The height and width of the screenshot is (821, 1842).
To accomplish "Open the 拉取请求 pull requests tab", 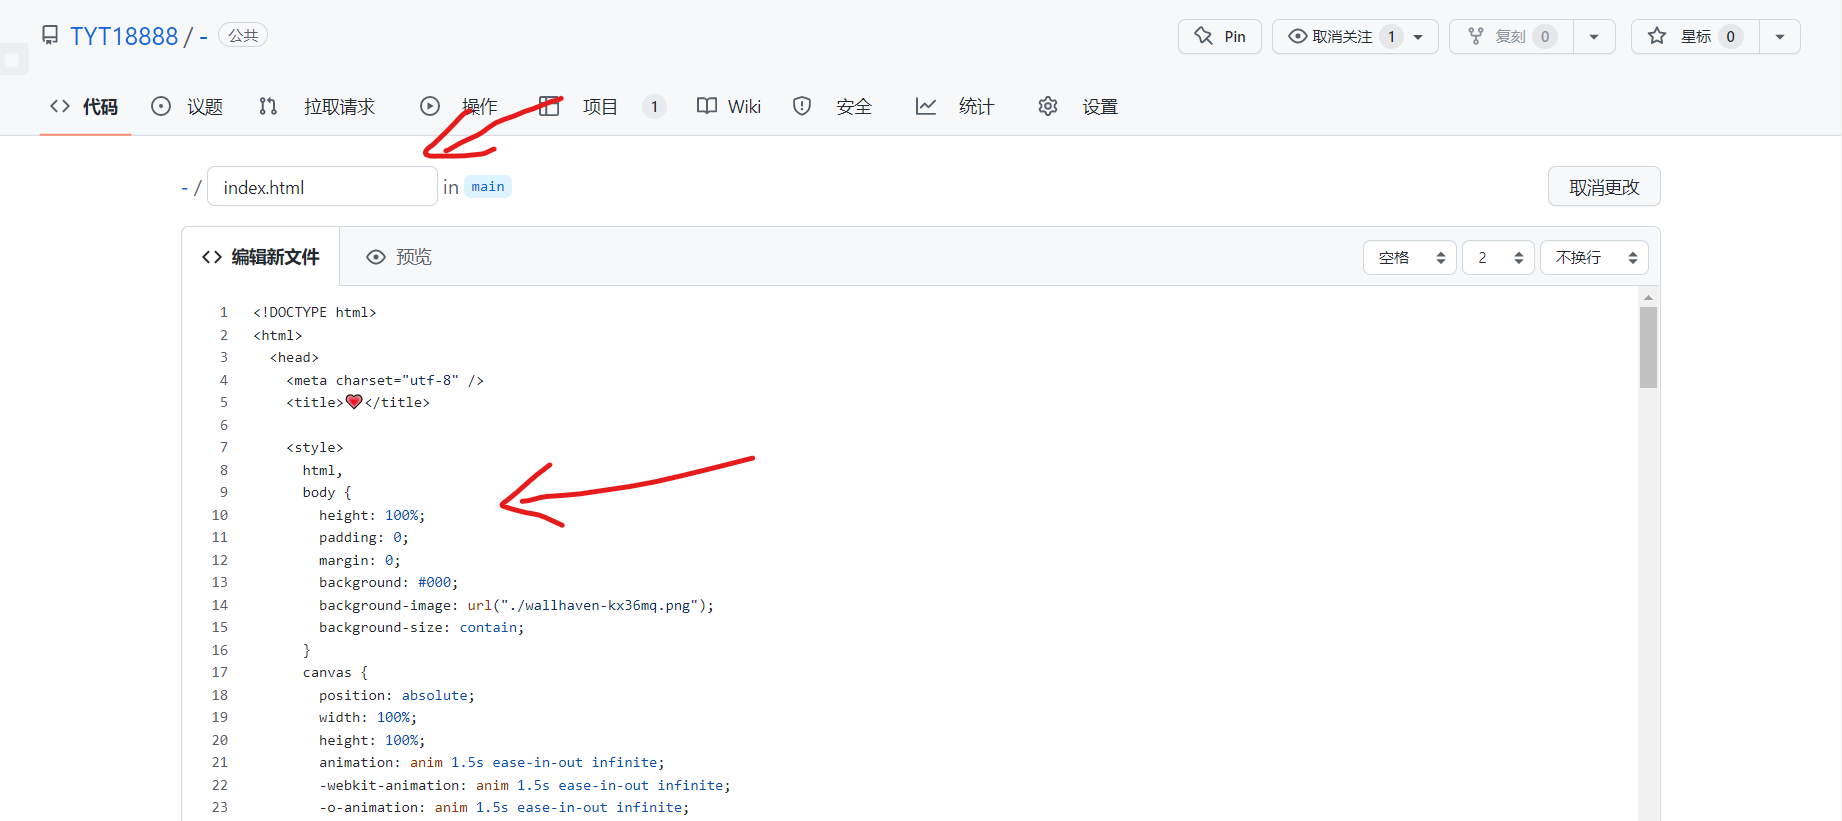I will click(x=318, y=107).
